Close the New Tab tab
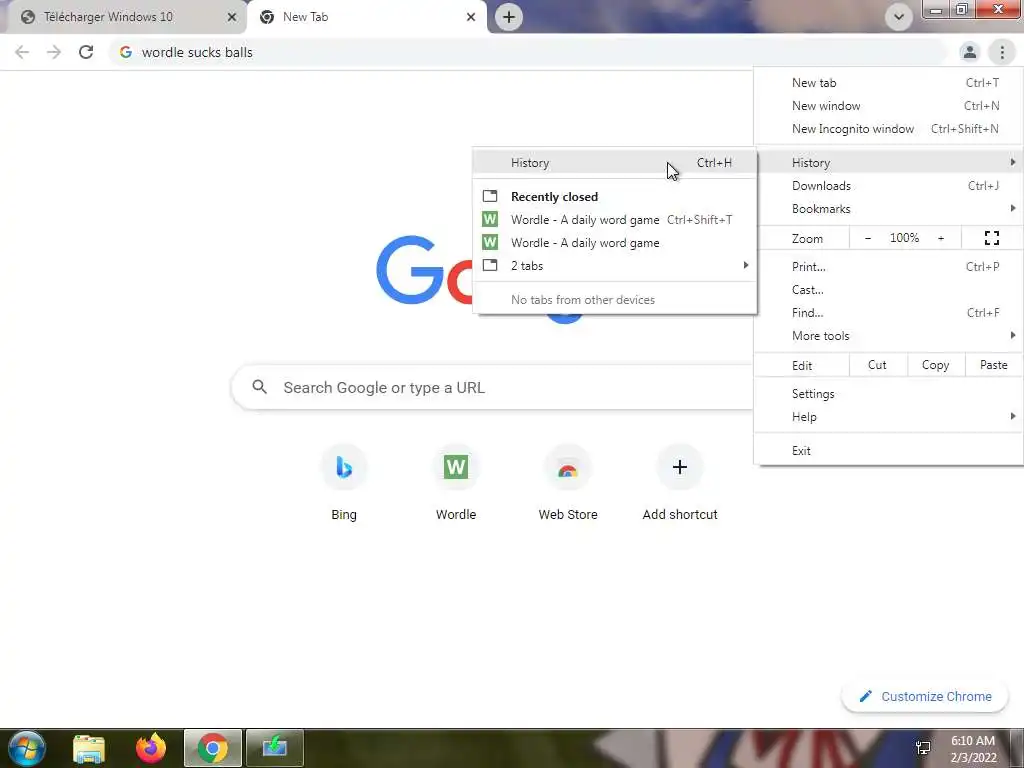 [471, 17]
